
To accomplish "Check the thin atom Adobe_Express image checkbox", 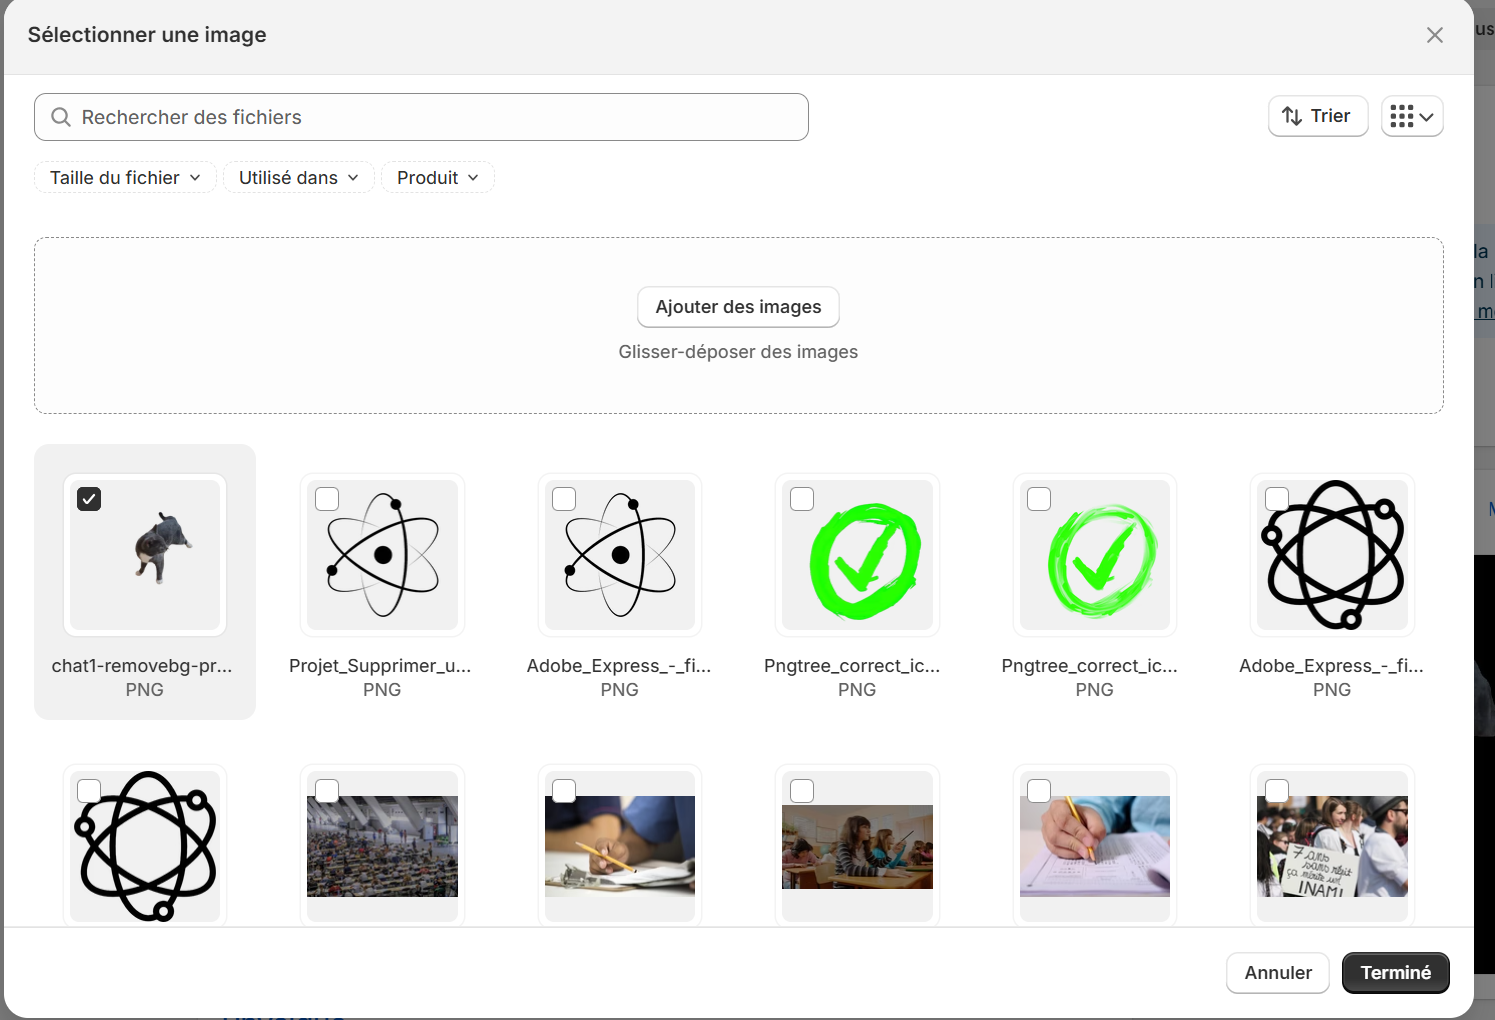I will 564,499.
